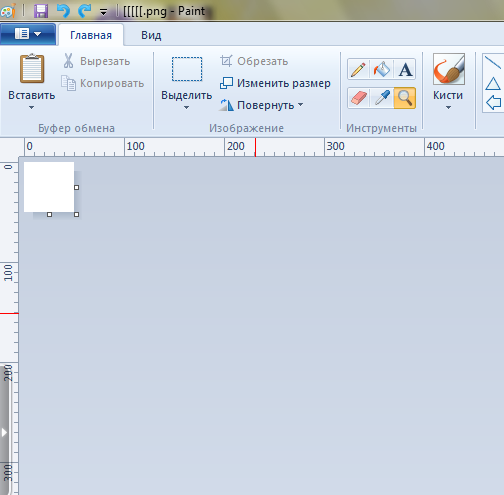The image size is (504, 495).
Task: Click the Обрезать crop button
Action: click(254, 61)
